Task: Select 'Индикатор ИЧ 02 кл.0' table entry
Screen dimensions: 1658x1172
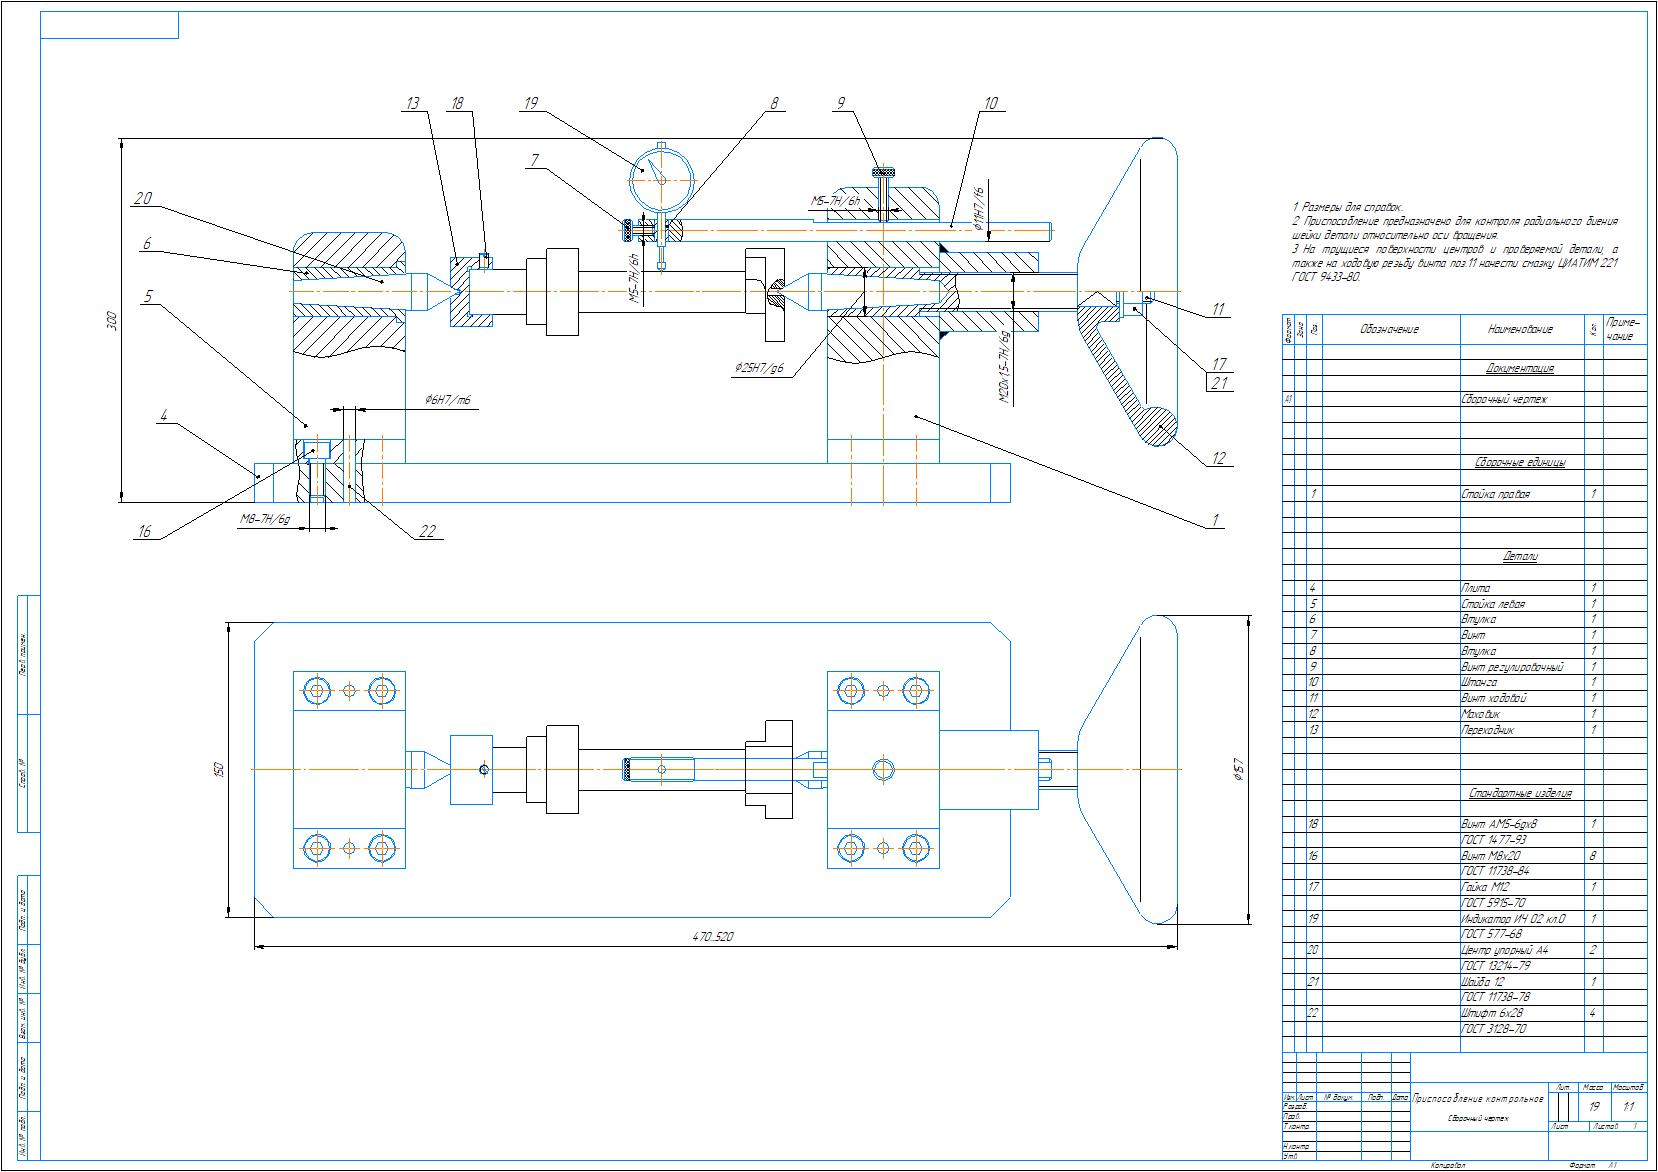Action: click(1512, 918)
